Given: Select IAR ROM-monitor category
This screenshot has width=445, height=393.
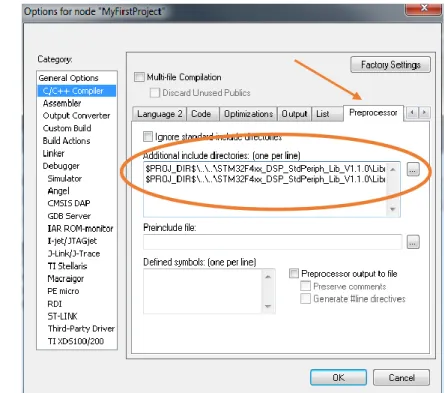Looking at the screenshot, I should click(x=80, y=229).
